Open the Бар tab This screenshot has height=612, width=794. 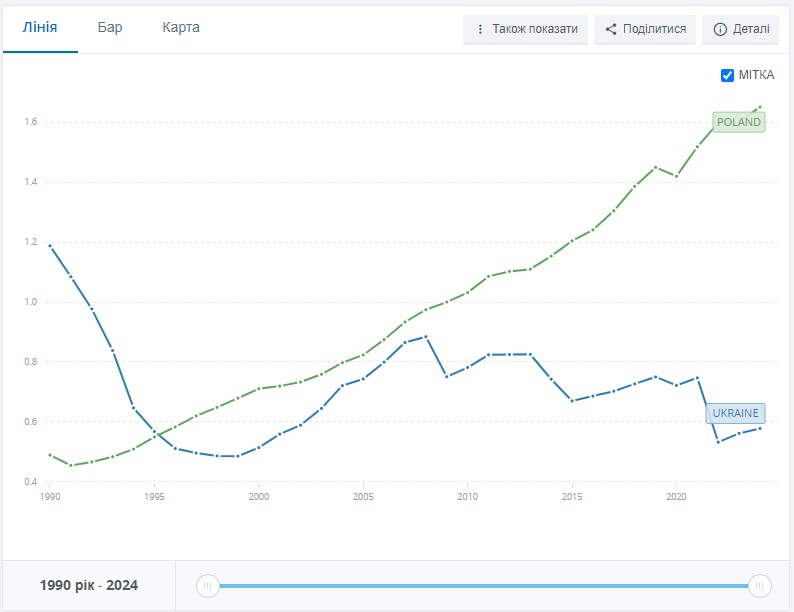tap(110, 27)
